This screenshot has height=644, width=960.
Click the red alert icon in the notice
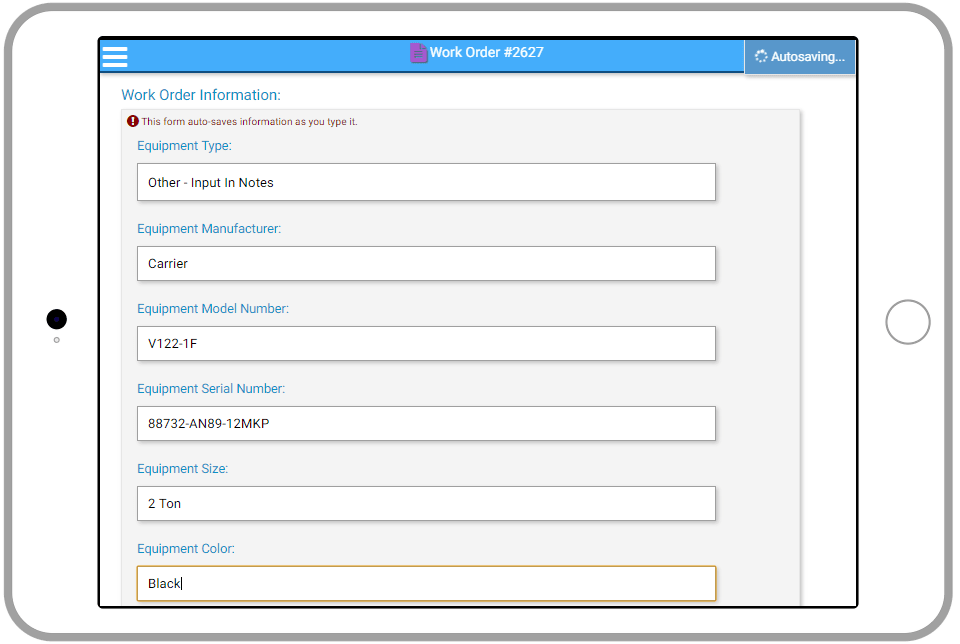pos(131,120)
